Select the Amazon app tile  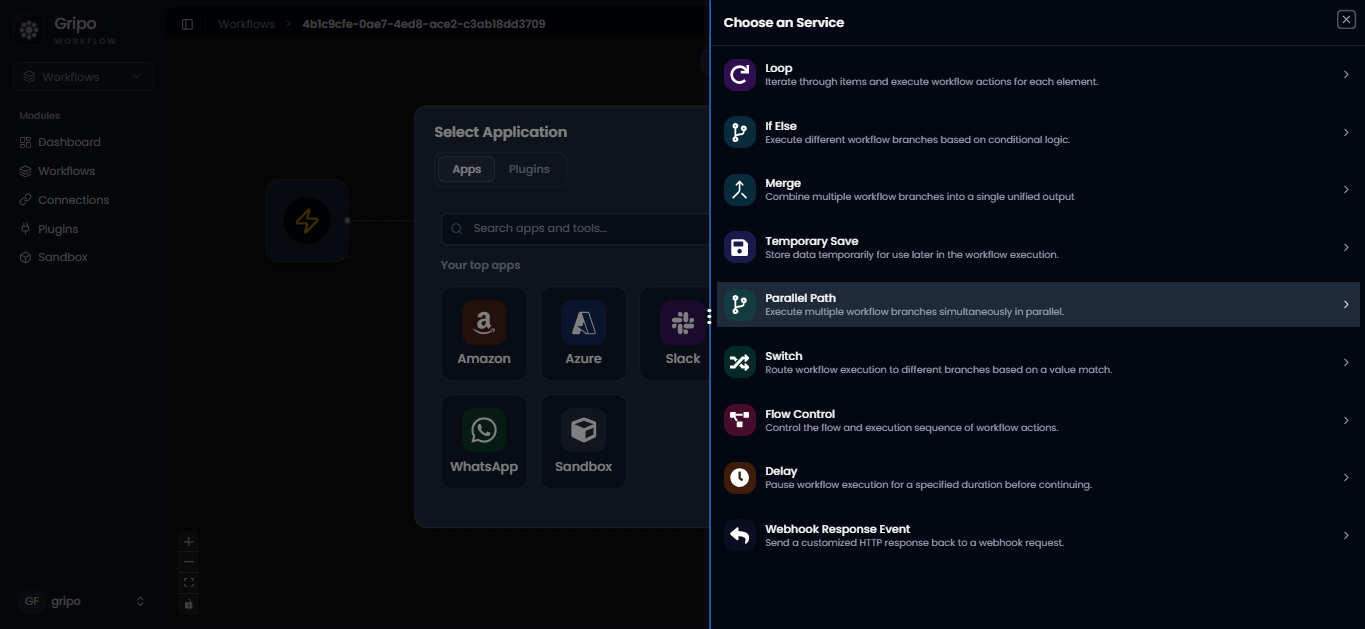pos(484,334)
